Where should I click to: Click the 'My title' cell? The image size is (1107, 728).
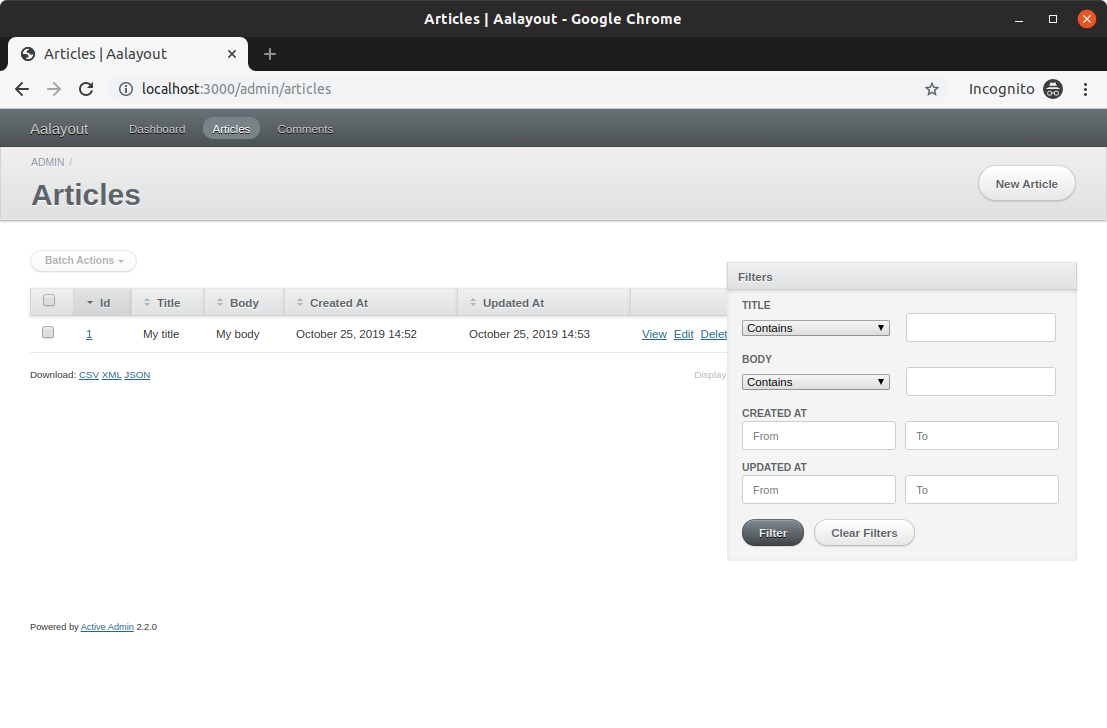pos(161,334)
